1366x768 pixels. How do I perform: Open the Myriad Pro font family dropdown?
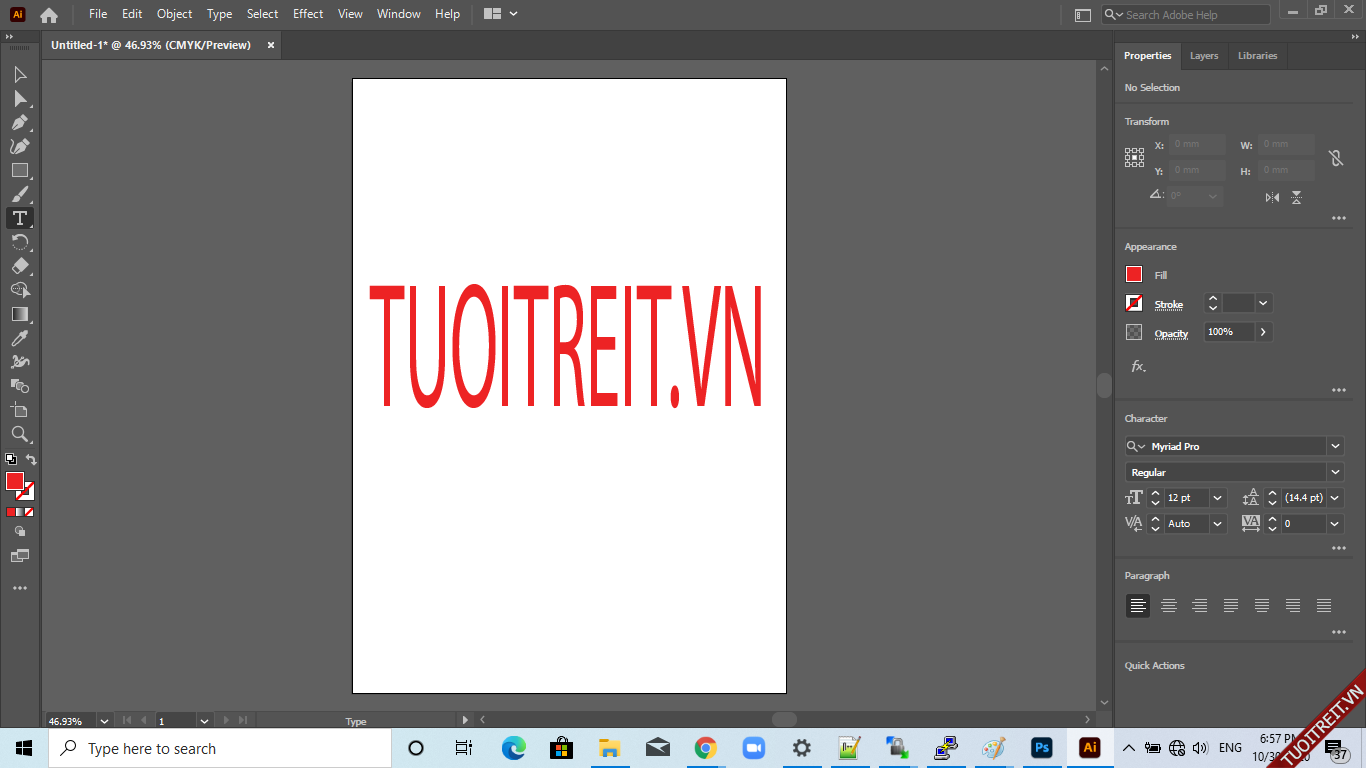pos(1335,446)
